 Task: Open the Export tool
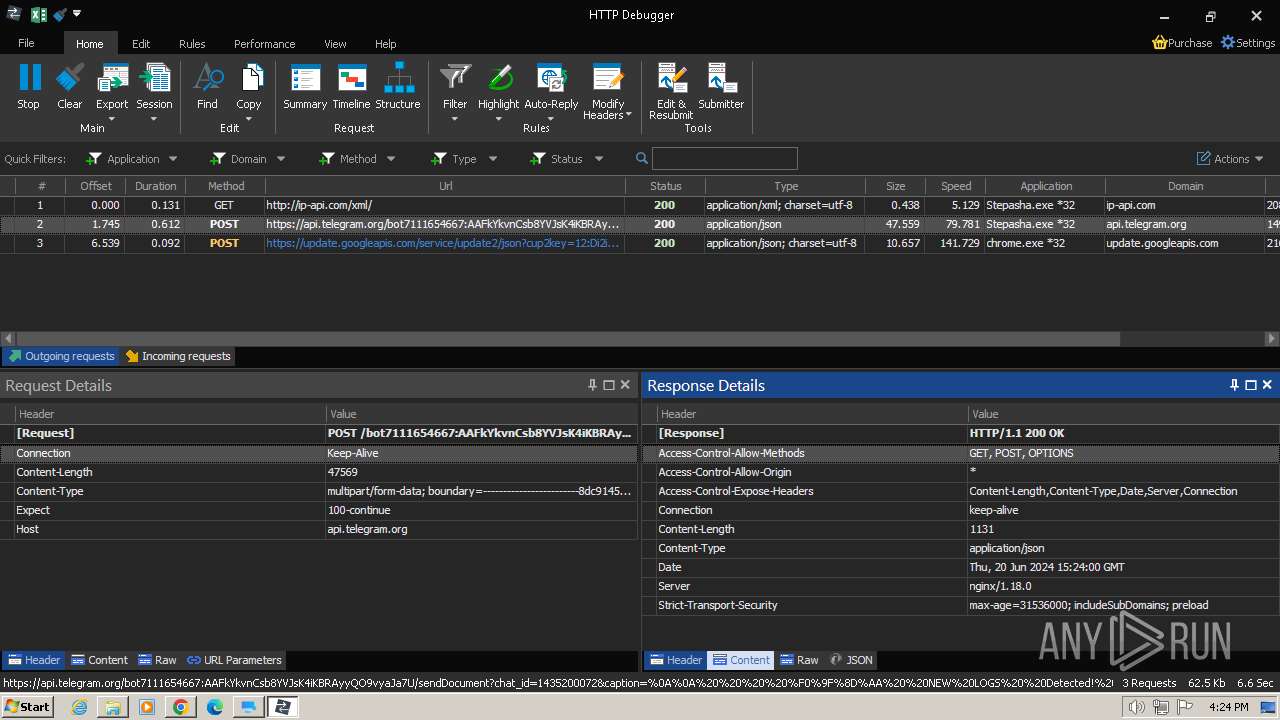[x=112, y=78]
